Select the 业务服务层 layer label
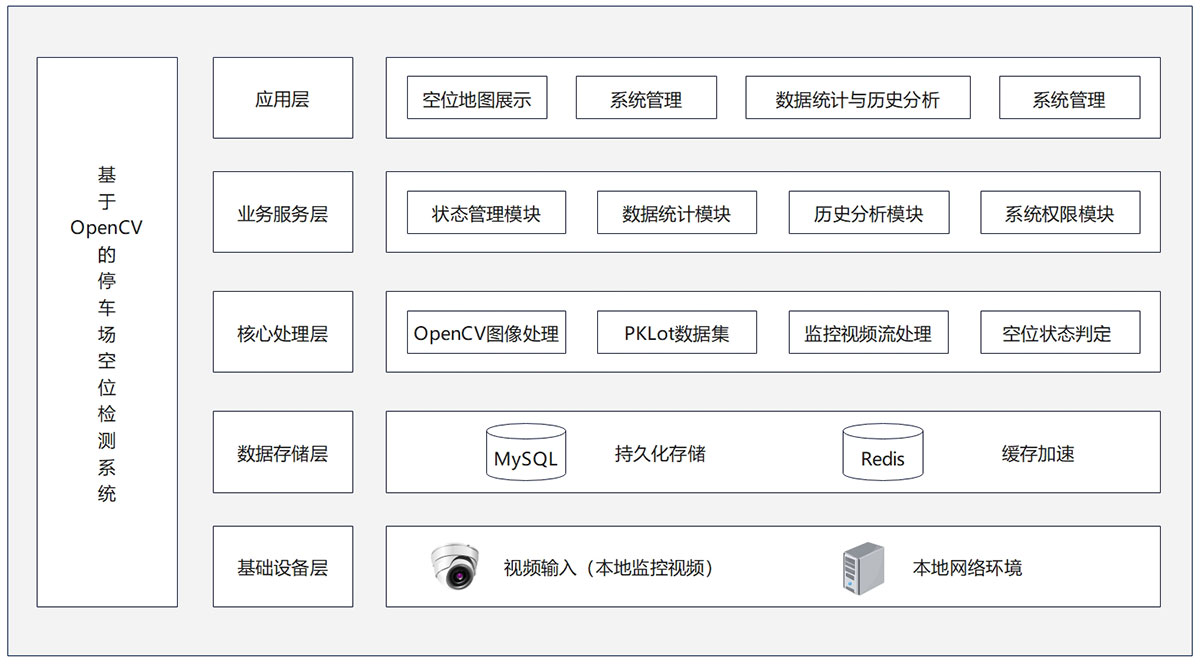The image size is (1200, 666). coord(282,212)
